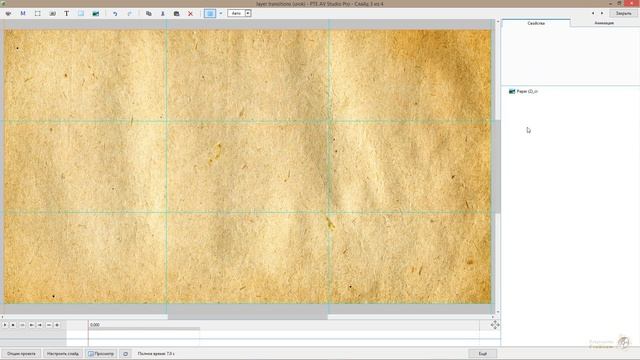Switch to the Анимация tab
The image size is (640, 360).
604,23
